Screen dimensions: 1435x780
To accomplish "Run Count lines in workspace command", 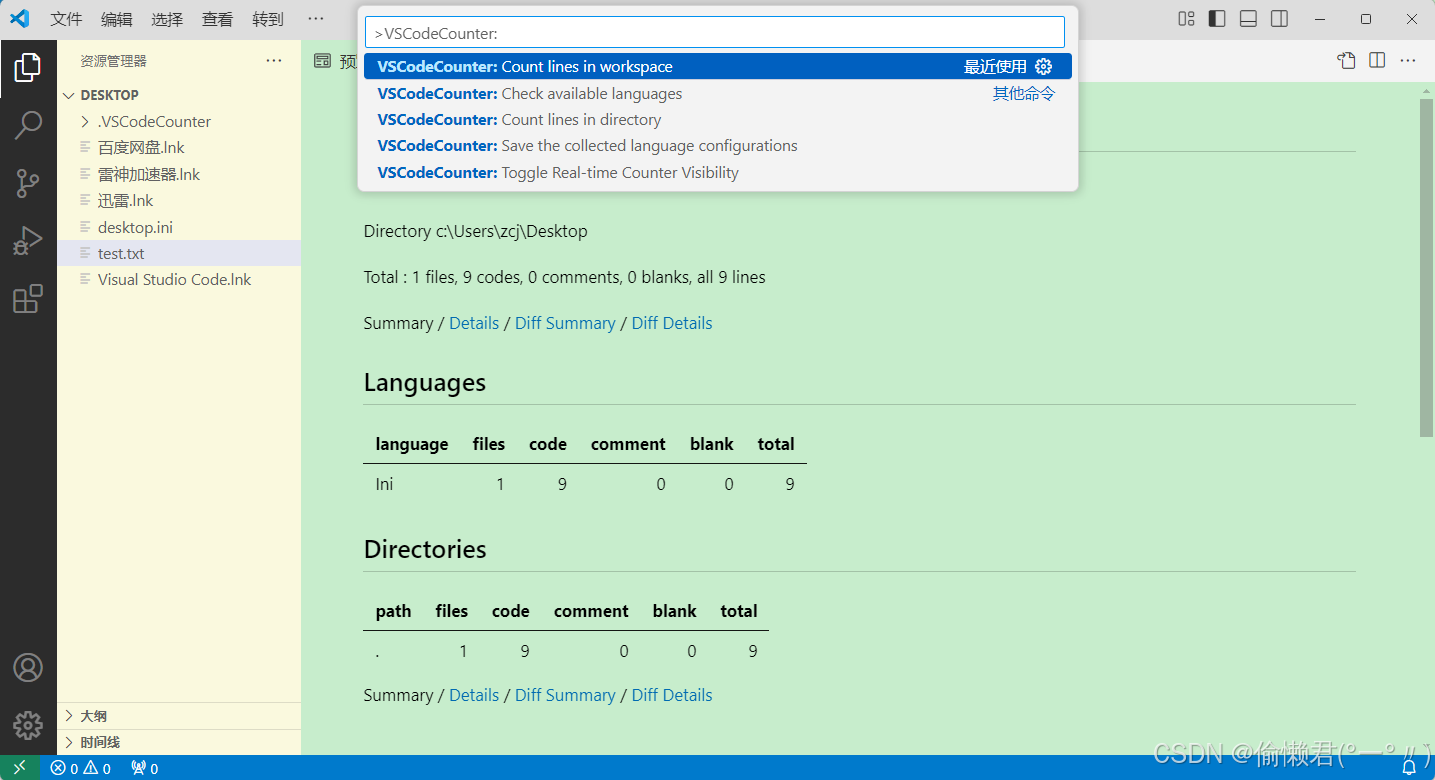I will [718, 67].
